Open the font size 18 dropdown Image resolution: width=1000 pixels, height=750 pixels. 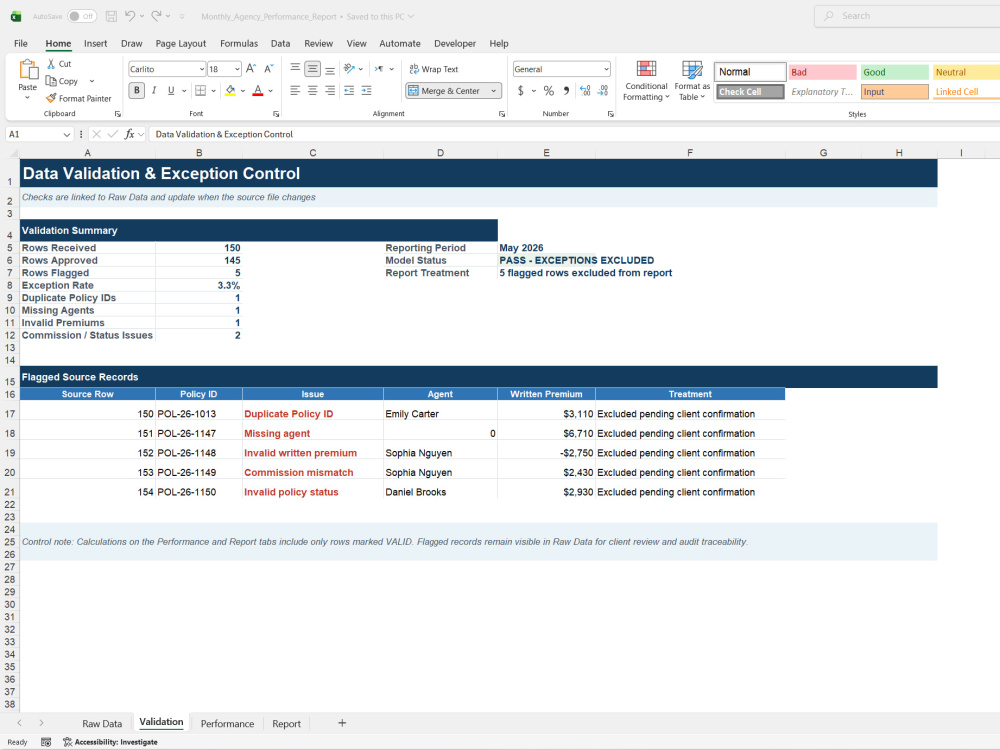click(237, 69)
